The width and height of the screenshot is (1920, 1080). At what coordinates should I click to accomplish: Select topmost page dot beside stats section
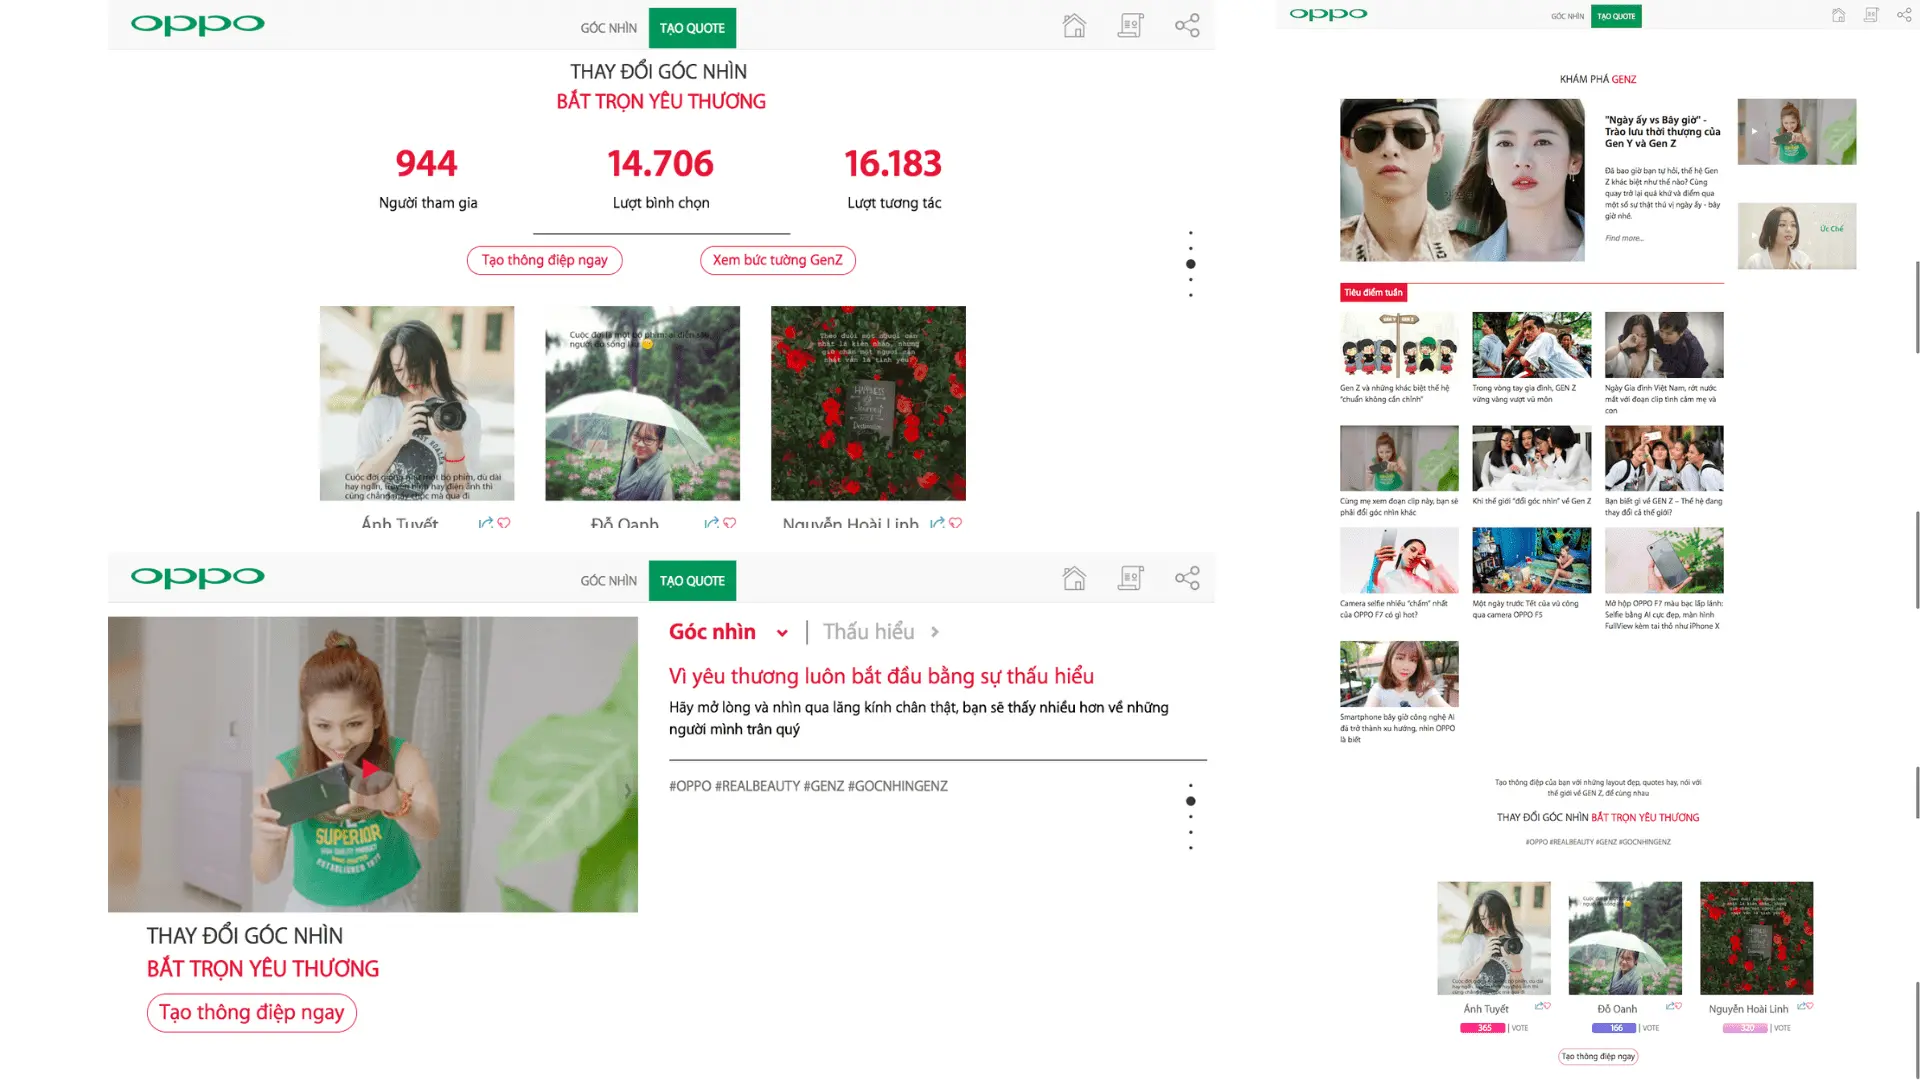click(x=1190, y=233)
